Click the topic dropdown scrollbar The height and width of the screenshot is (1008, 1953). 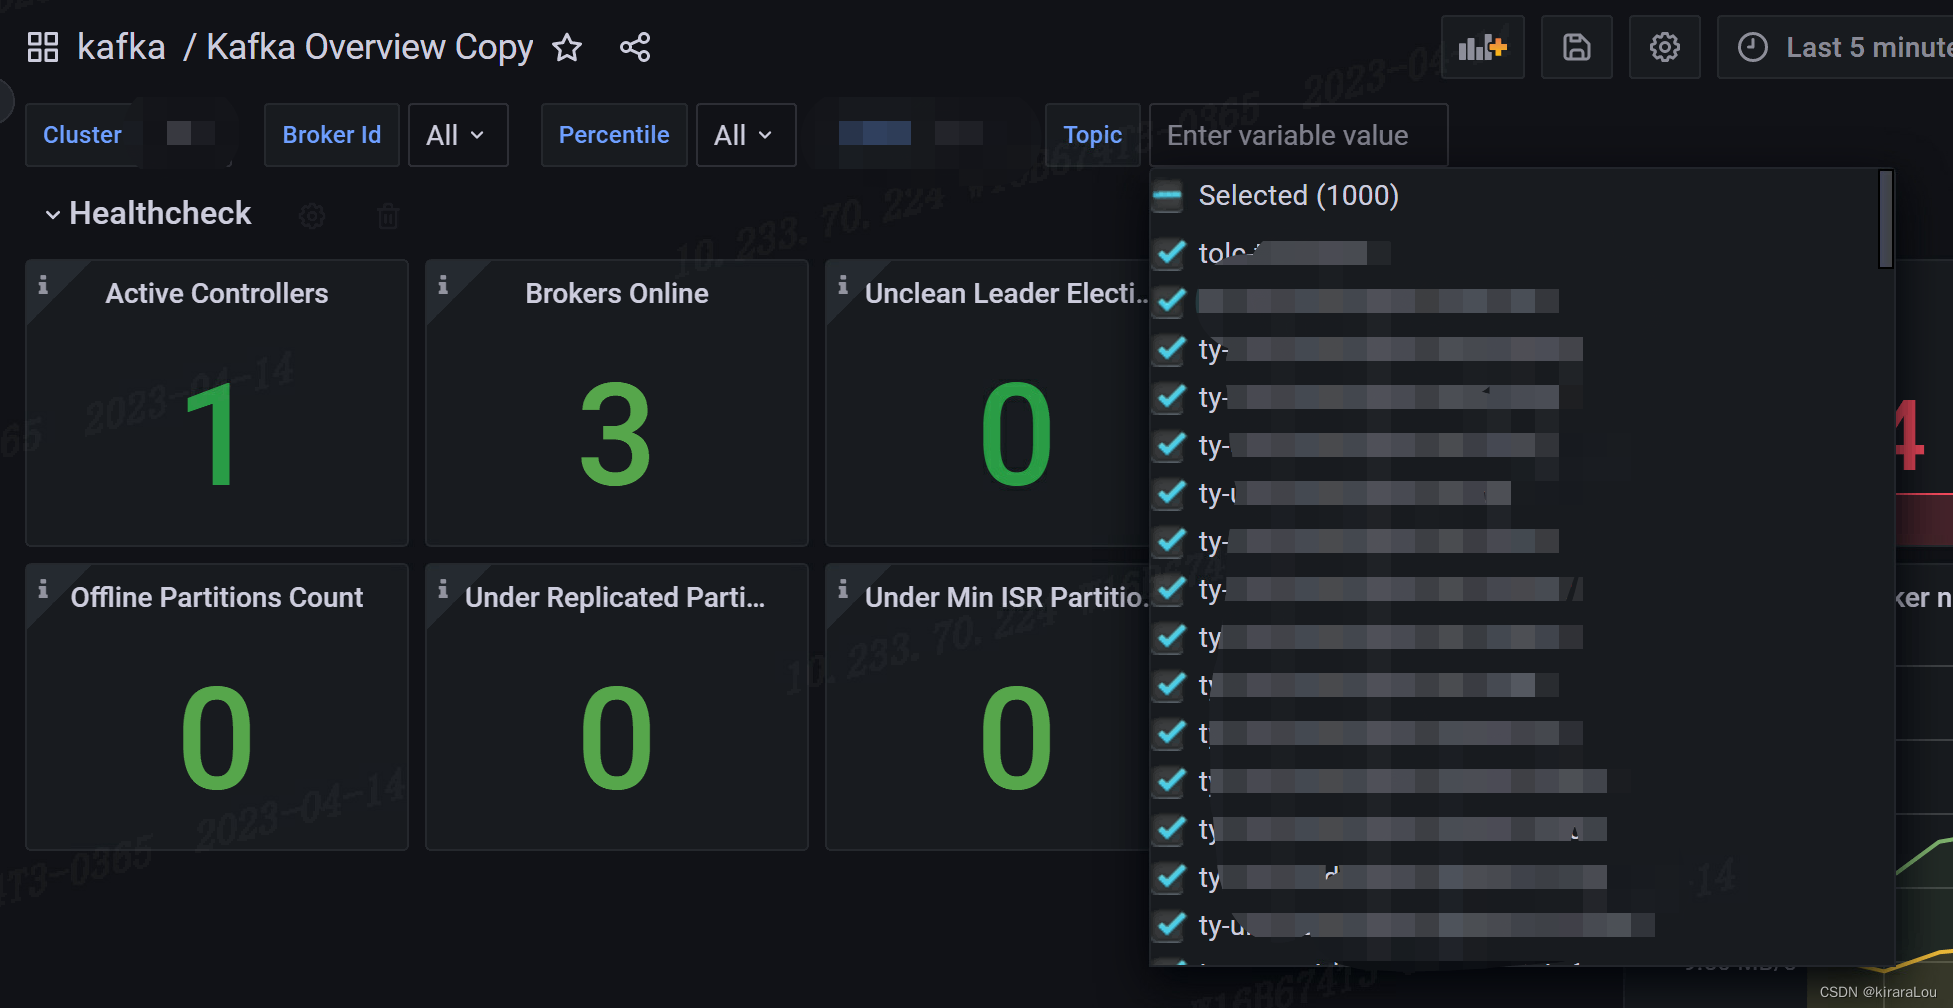[1885, 219]
